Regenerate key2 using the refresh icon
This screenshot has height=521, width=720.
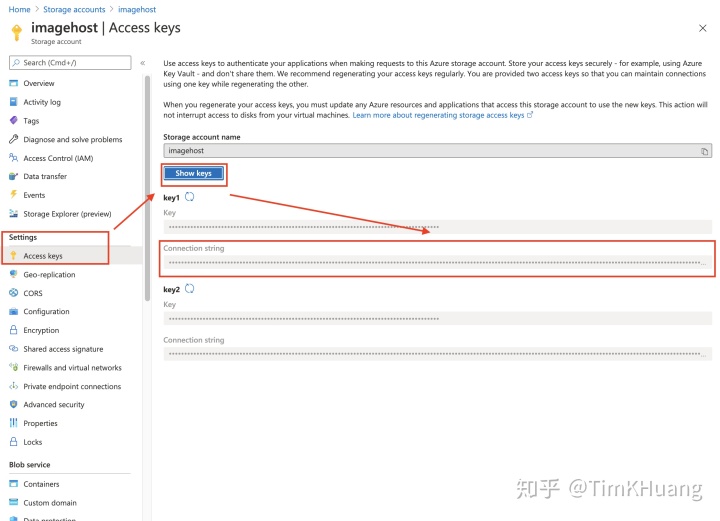click(189, 289)
